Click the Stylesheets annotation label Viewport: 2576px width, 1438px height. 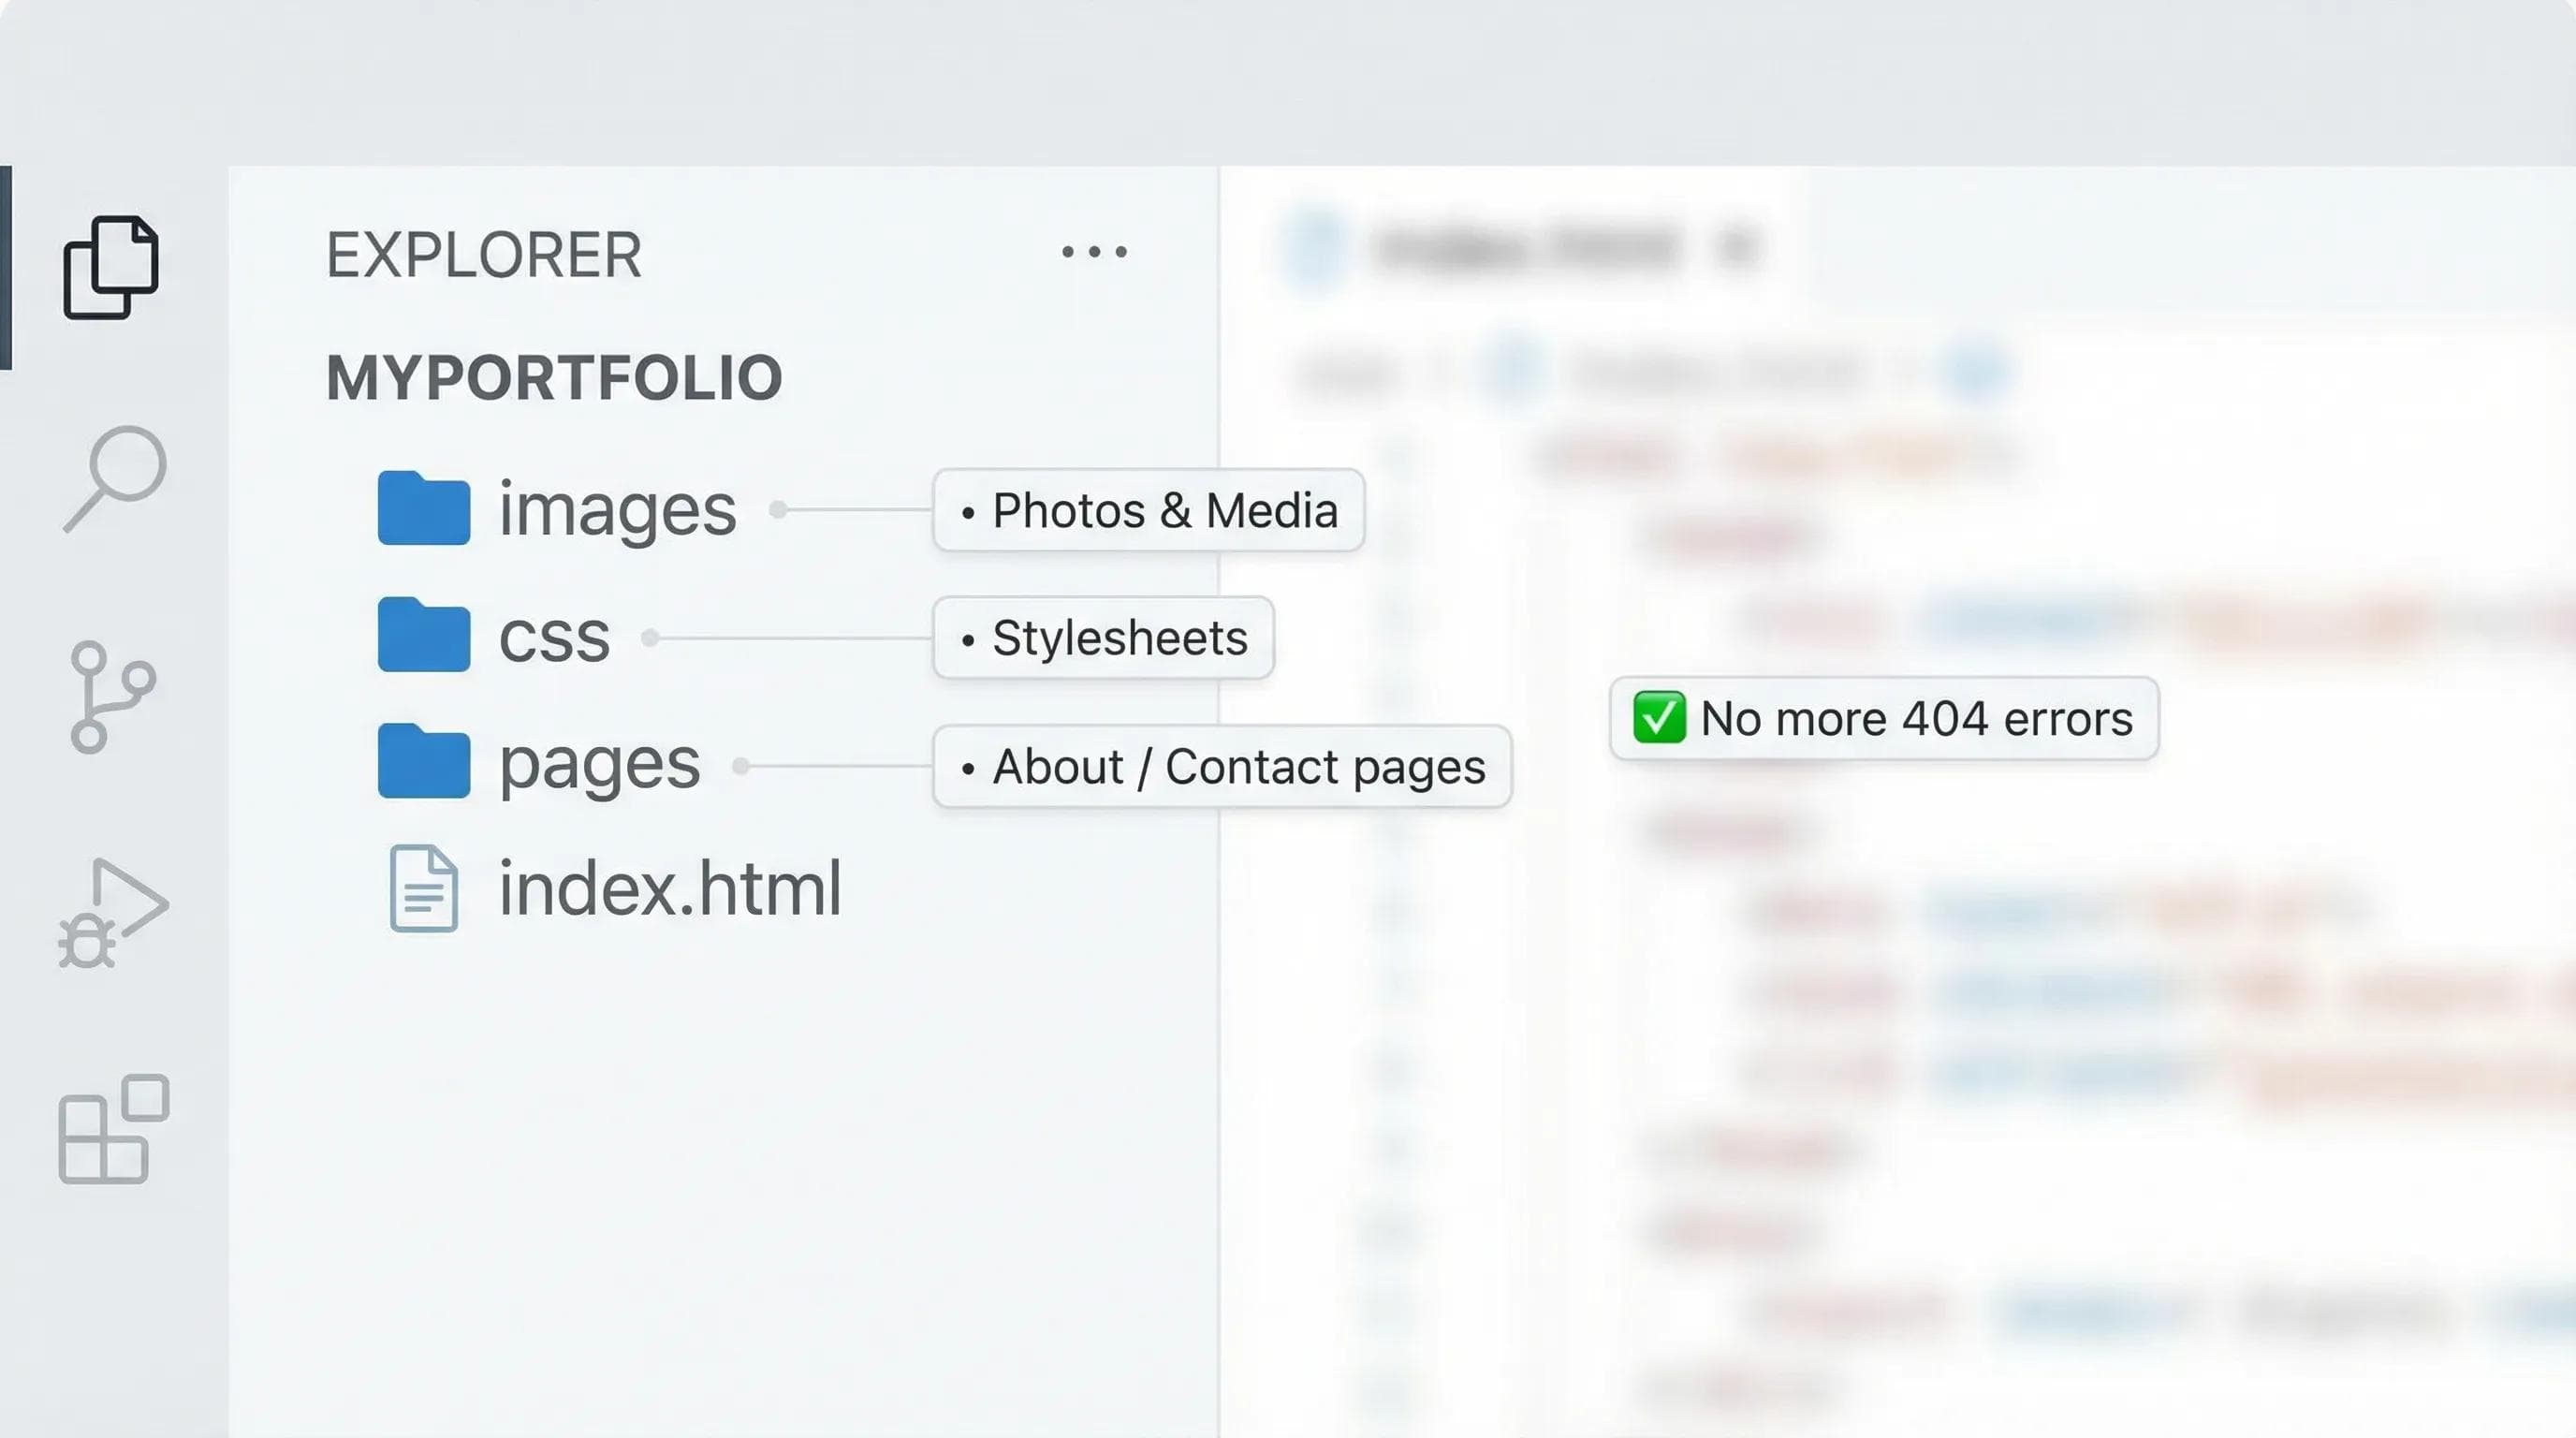[1104, 638]
